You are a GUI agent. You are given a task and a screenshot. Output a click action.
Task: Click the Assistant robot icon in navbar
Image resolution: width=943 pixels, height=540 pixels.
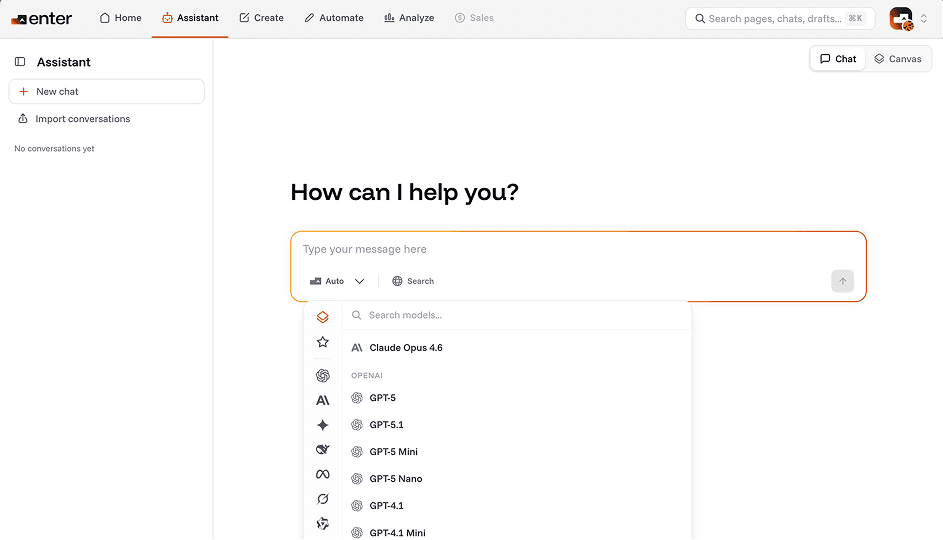(167, 18)
